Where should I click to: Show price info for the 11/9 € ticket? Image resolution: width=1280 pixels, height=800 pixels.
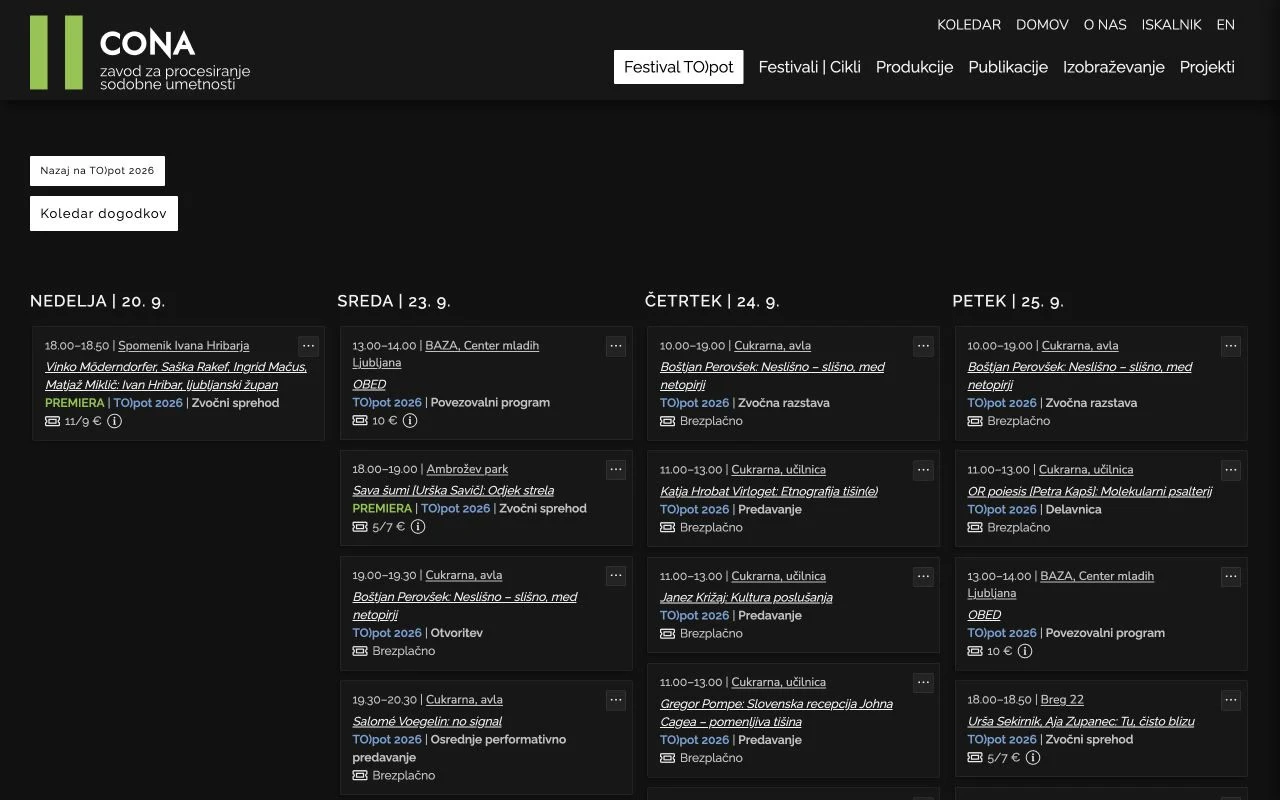click(115, 421)
